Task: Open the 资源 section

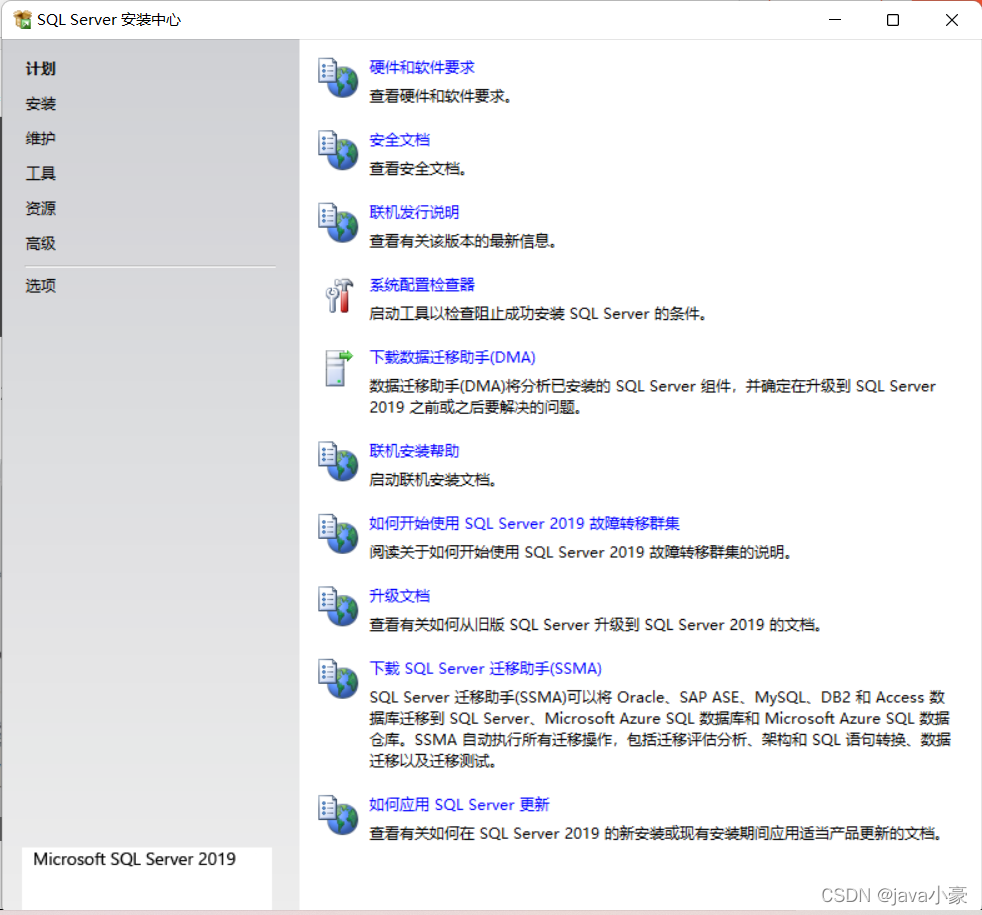Action: (x=41, y=209)
